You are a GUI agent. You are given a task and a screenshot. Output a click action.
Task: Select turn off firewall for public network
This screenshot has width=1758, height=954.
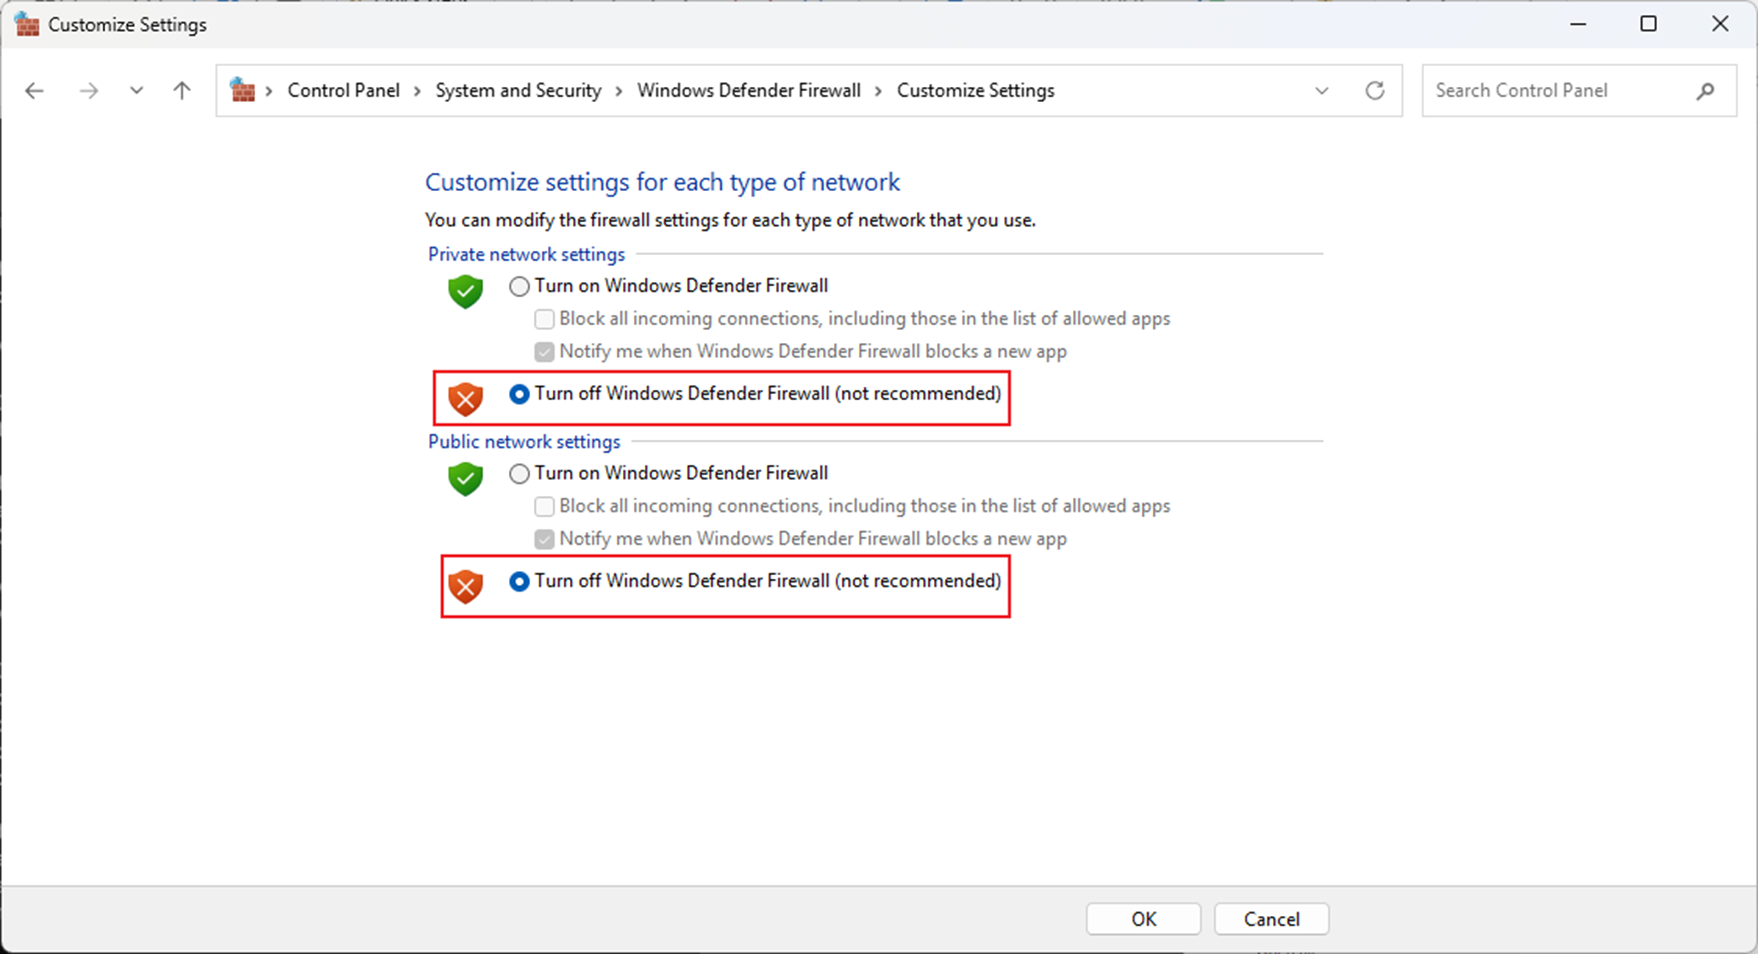[x=519, y=581]
